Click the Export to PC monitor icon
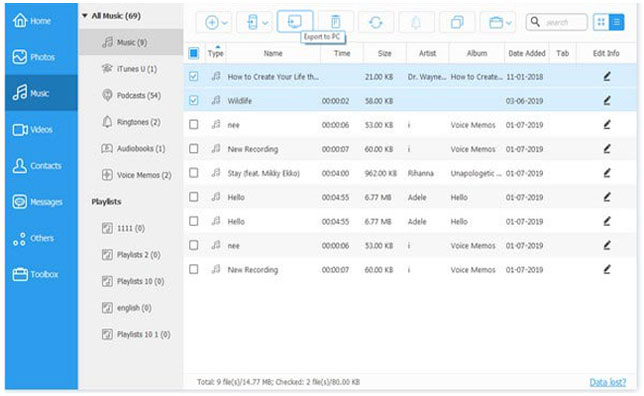The height and width of the screenshot is (396, 644). tap(295, 21)
